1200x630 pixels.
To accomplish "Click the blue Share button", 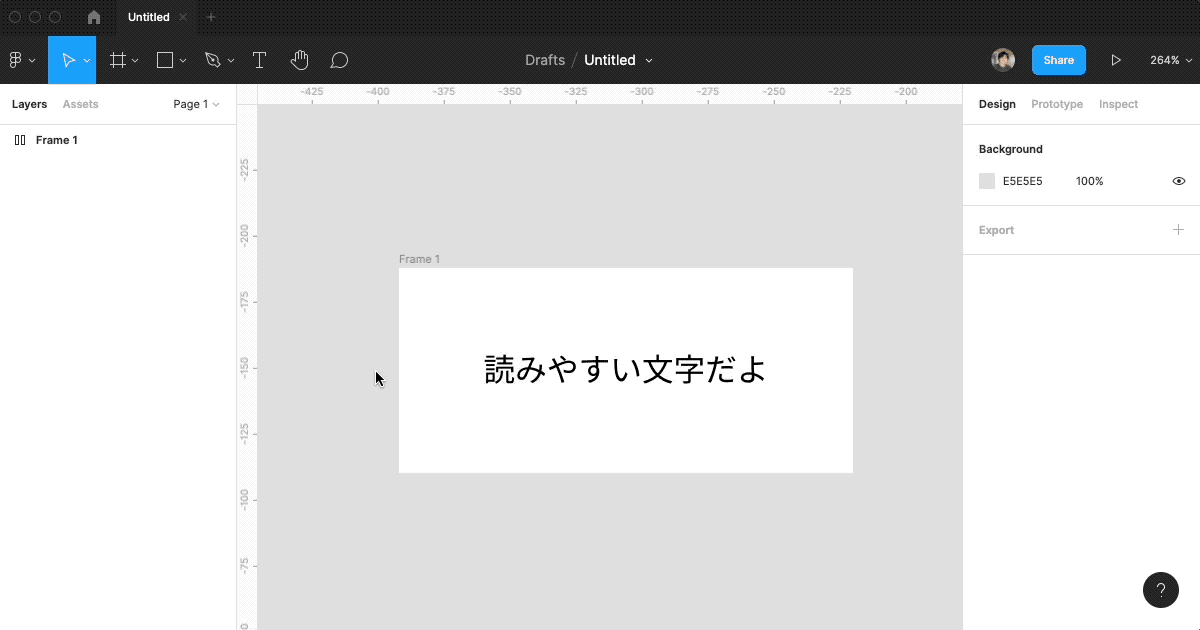I will [x=1058, y=60].
